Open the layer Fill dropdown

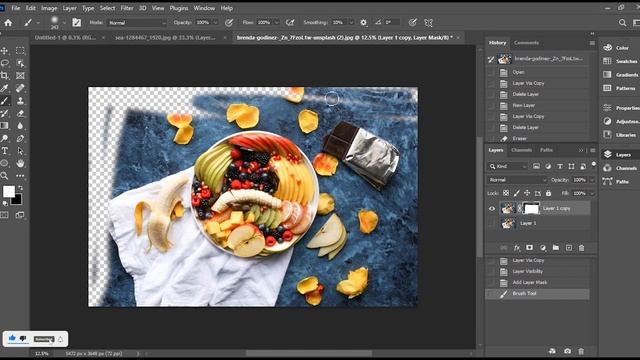click(x=592, y=193)
